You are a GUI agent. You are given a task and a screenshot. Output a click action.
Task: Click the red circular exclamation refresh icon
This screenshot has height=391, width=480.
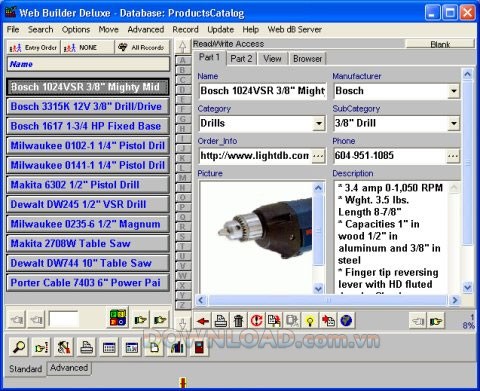click(x=256, y=321)
